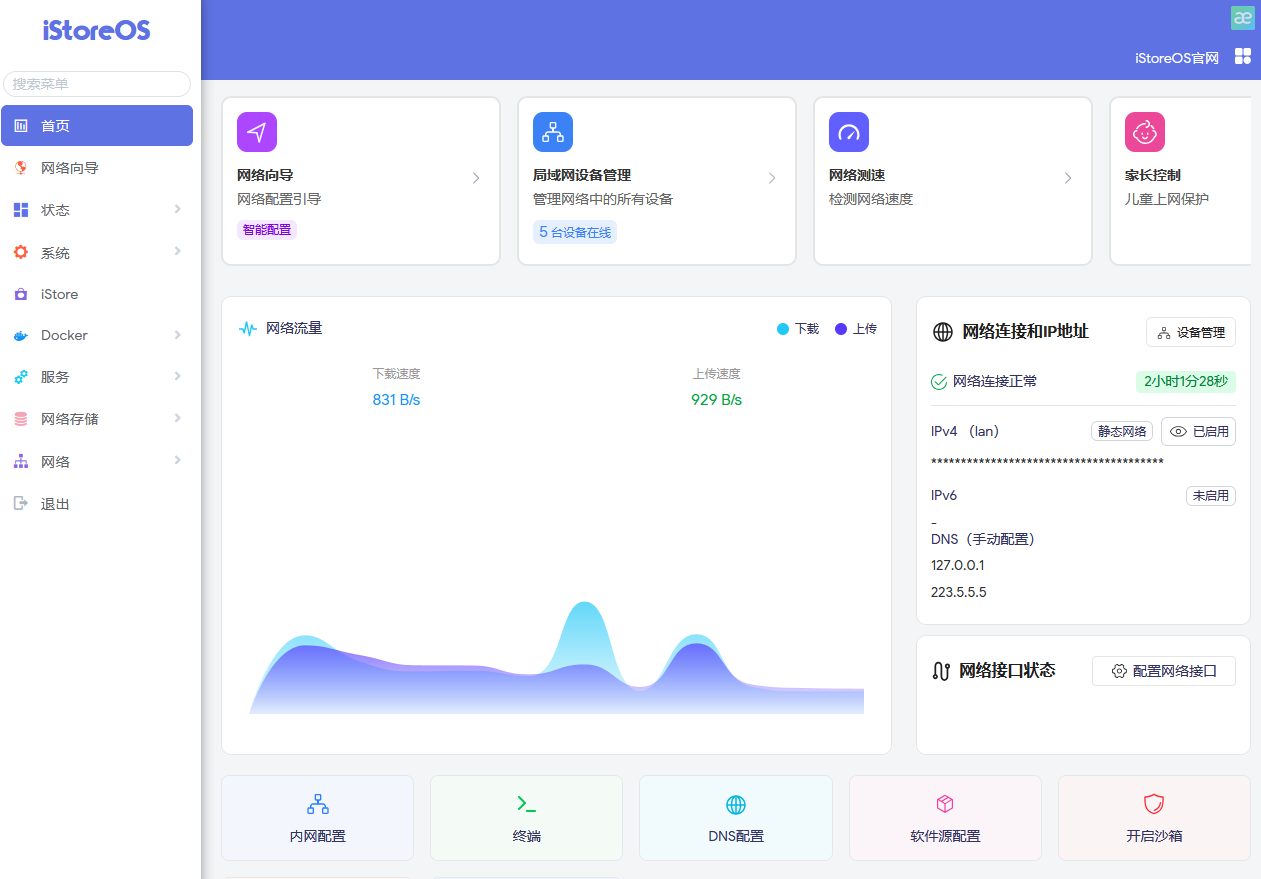The image size is (1261, 879).
Task: Expand the Docker sidebar submenu
Action: click(97, 336)
